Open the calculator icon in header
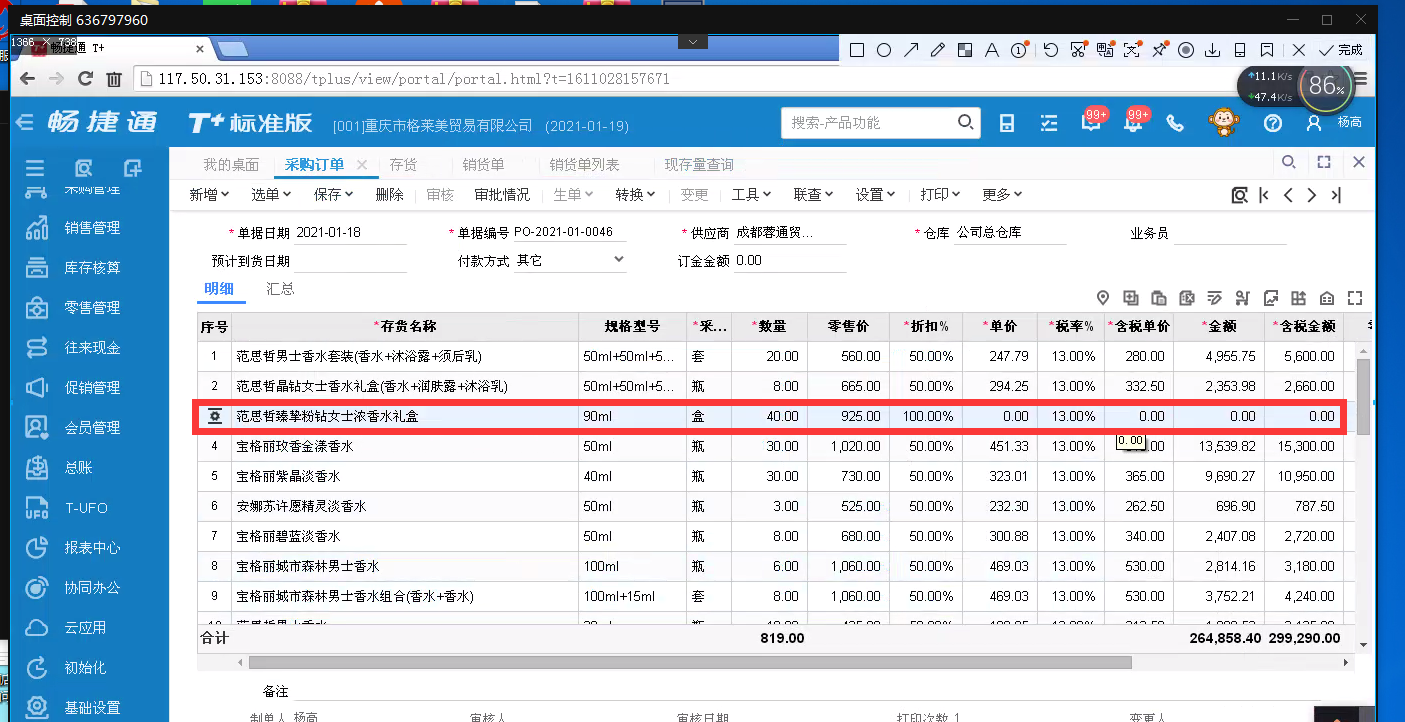The image size is (1405, 722). (x=1007, y=122)
